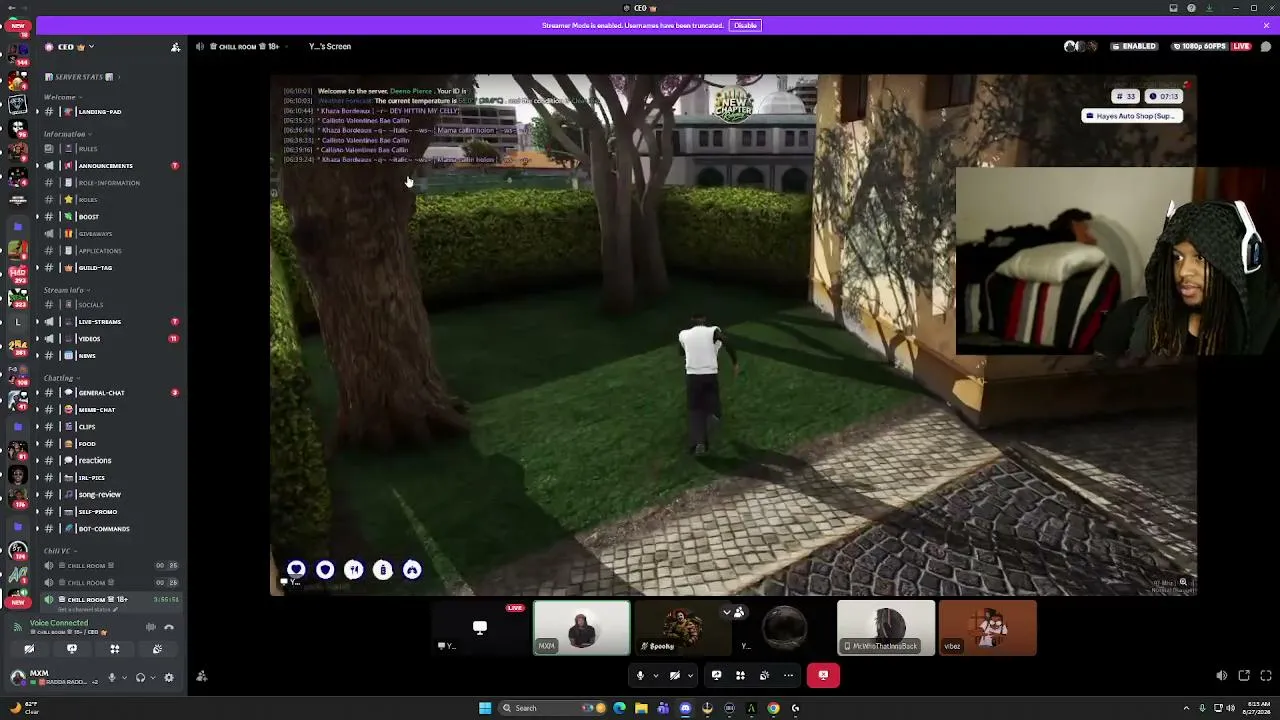Open the CEO server dropdown menu
Image resolution: width=1280 pixels, height=720 pixels.
coord(69,47)
